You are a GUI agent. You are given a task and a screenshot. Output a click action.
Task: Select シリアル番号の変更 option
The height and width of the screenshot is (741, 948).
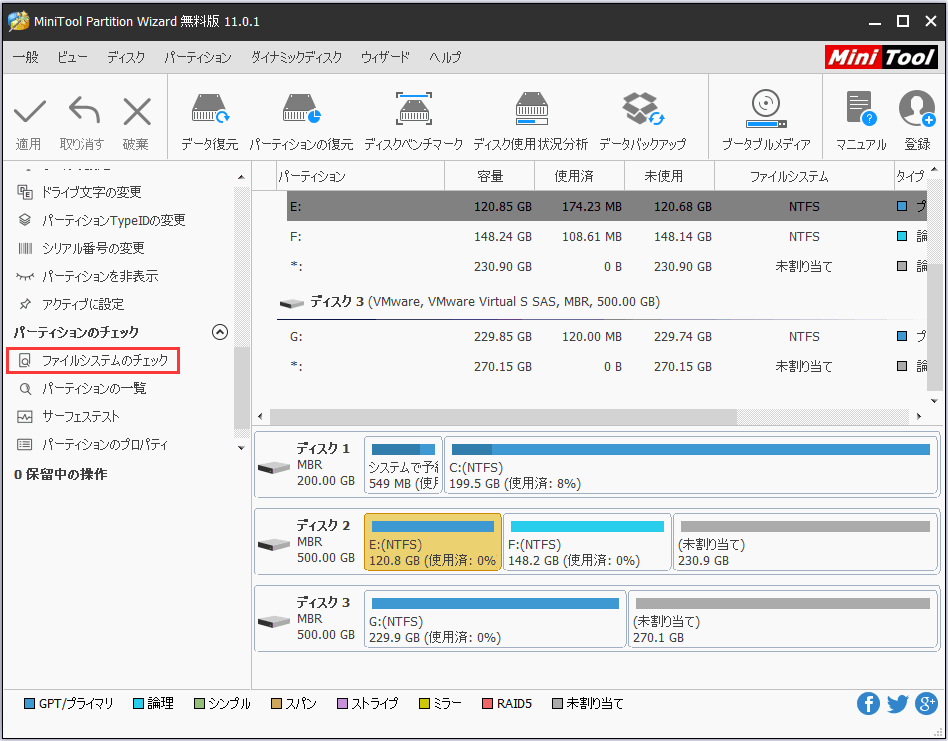click(81, 248)
